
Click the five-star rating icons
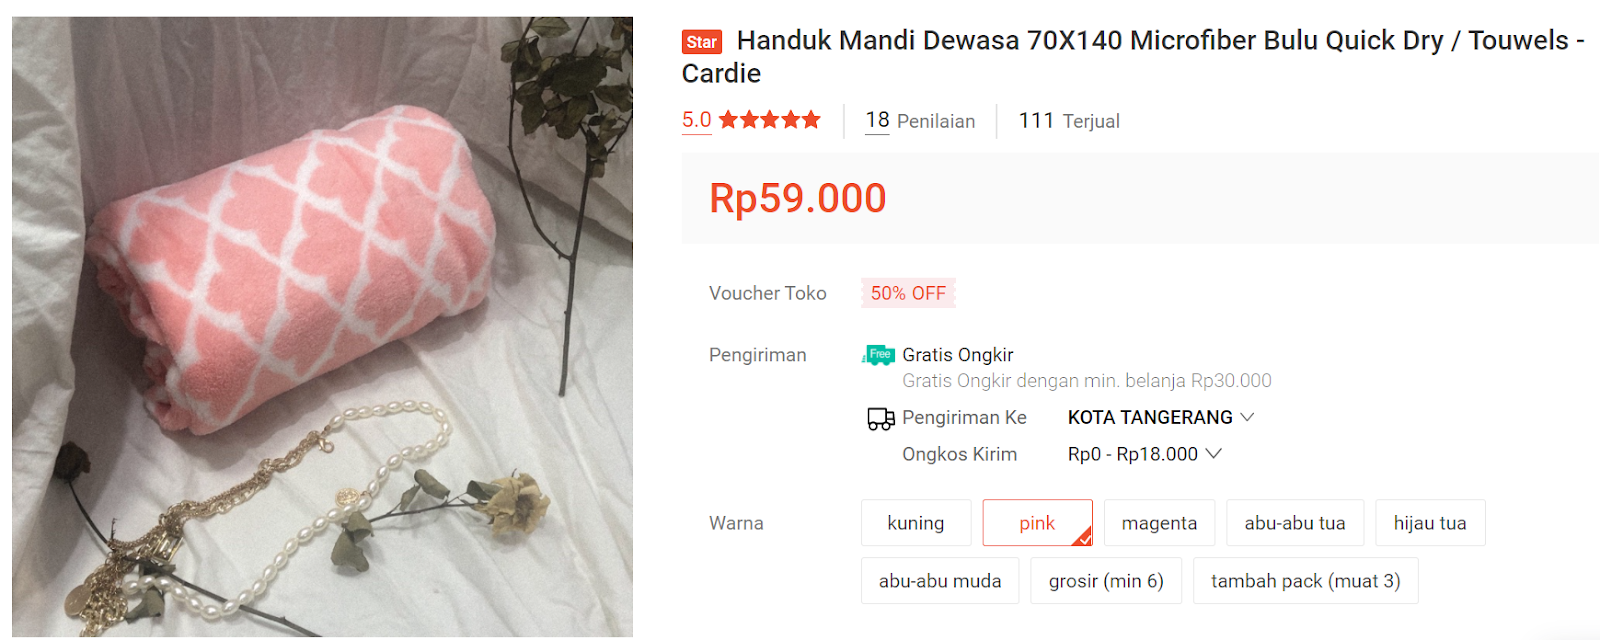point(770,120)
